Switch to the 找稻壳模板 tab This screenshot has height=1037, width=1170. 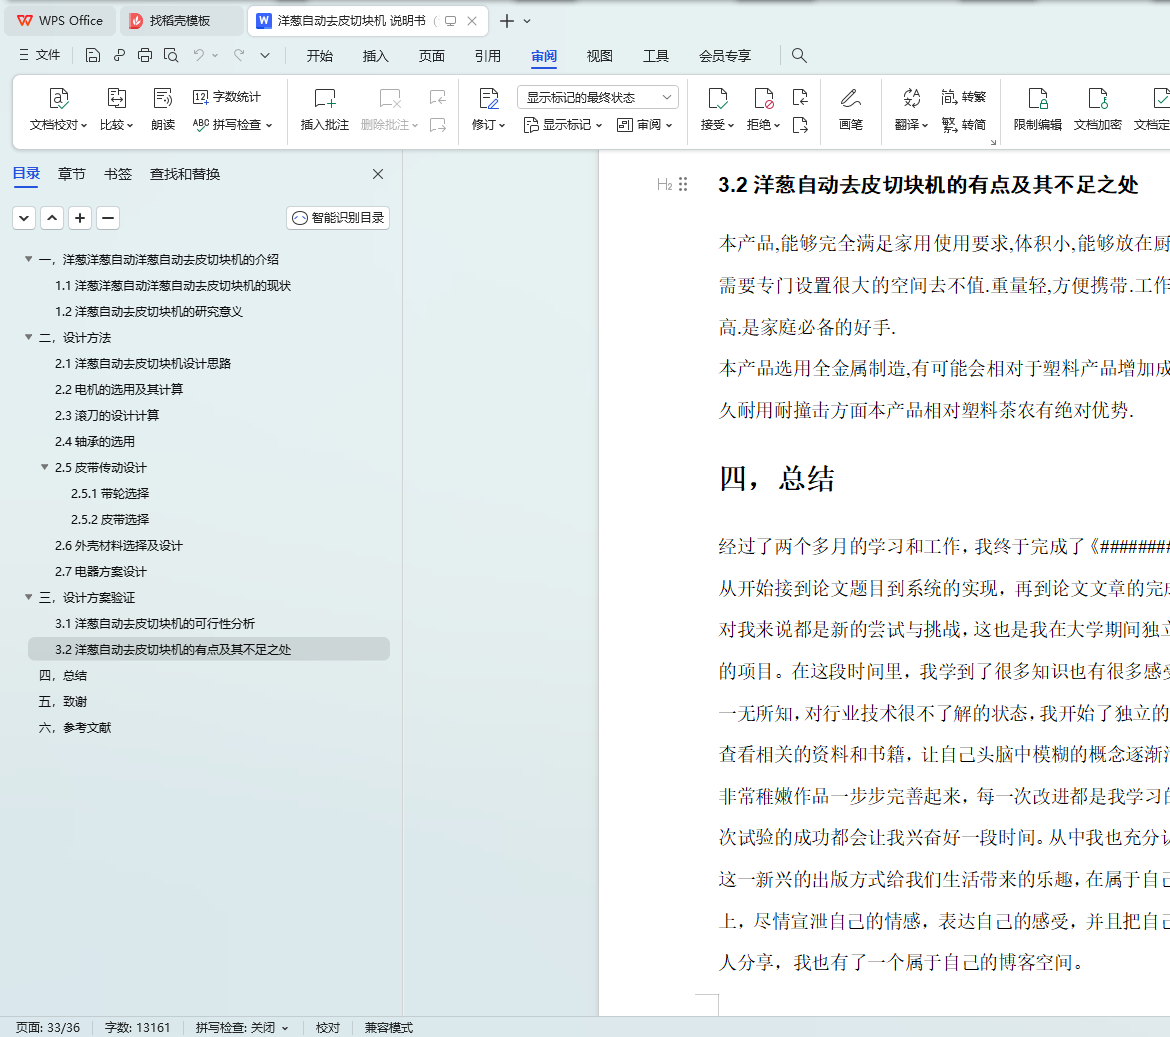click(x=181, y=21)
